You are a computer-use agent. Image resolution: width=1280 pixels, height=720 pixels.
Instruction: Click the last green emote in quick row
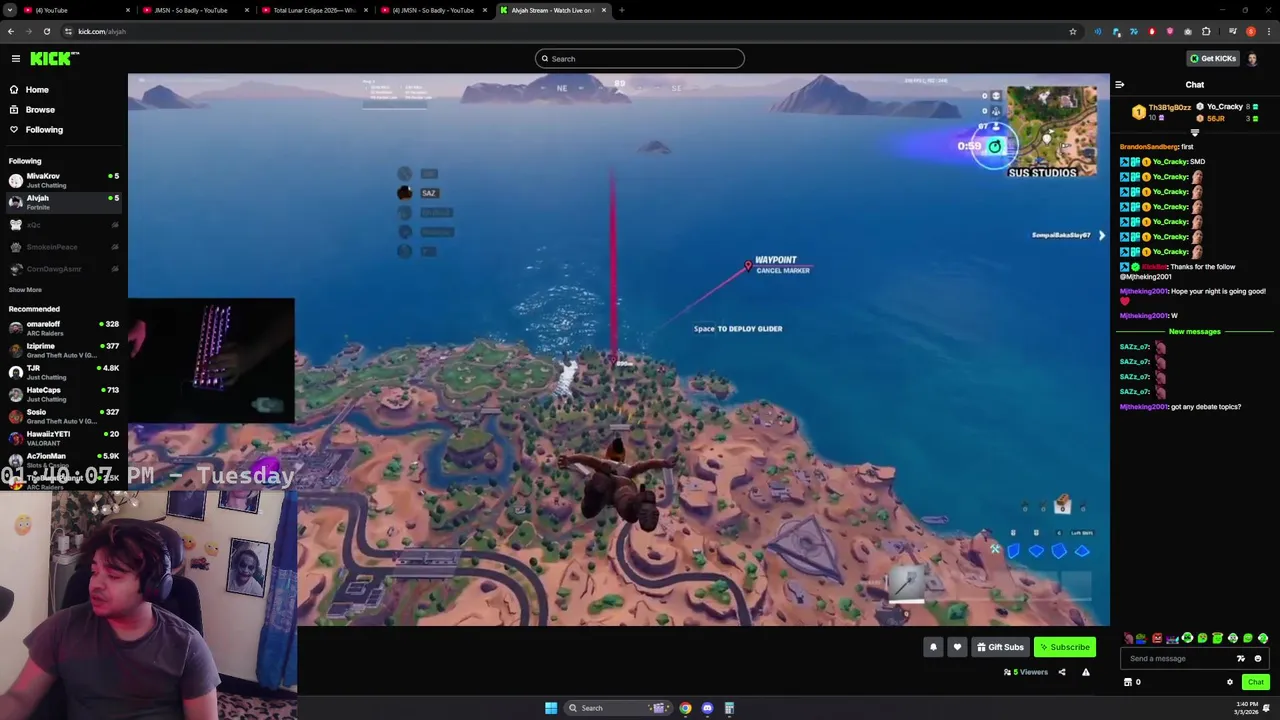pos(1263,638)
